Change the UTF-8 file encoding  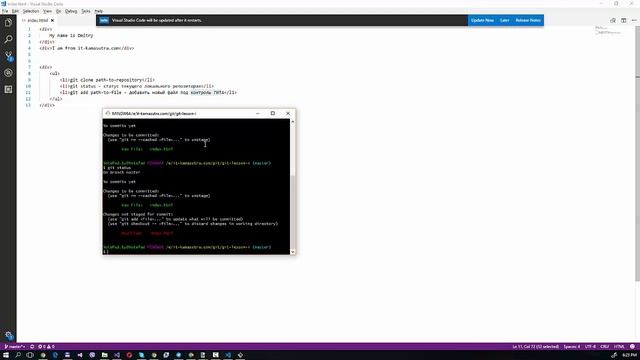(x=590, y=347)
